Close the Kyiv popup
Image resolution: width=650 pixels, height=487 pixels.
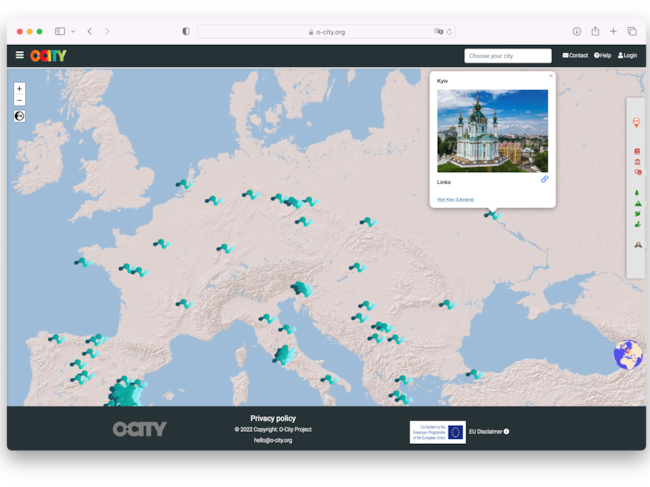point(550,76)
